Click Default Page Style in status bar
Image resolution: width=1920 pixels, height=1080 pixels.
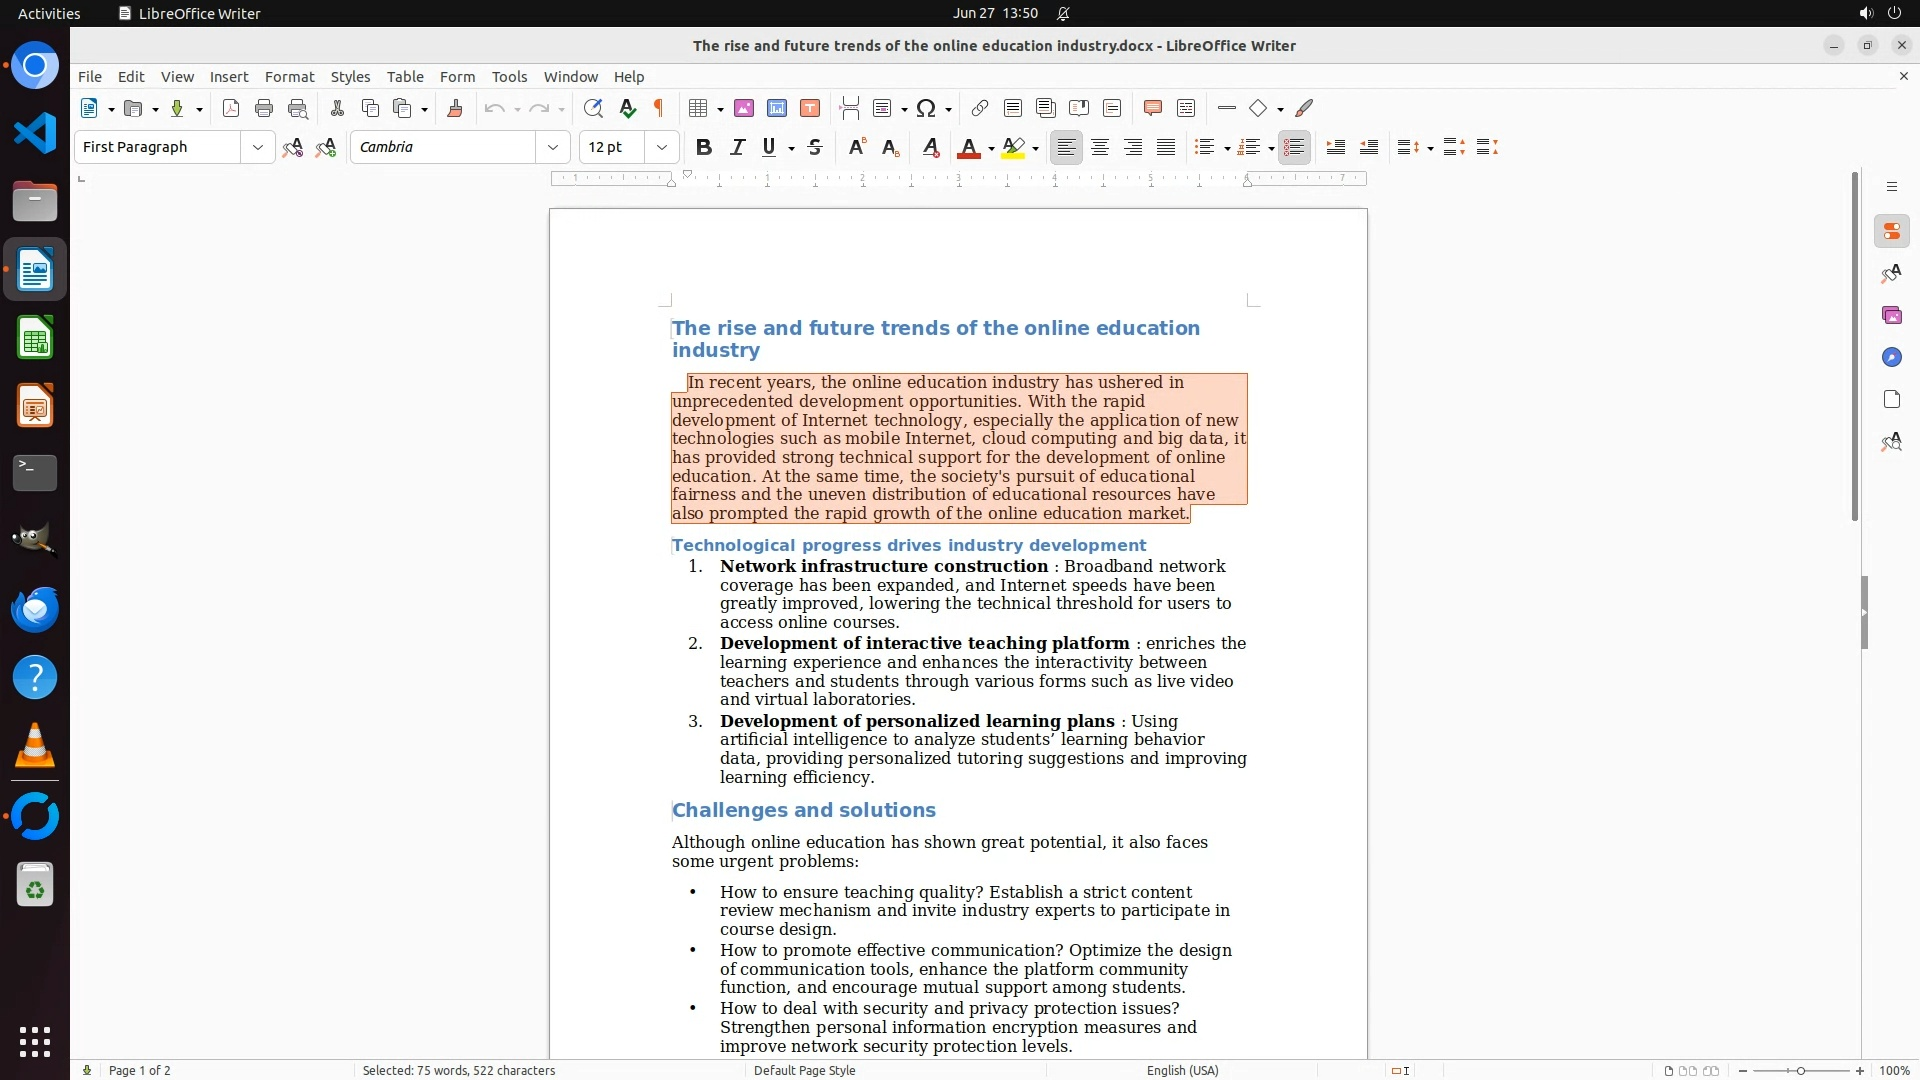tap(804, 1070)
